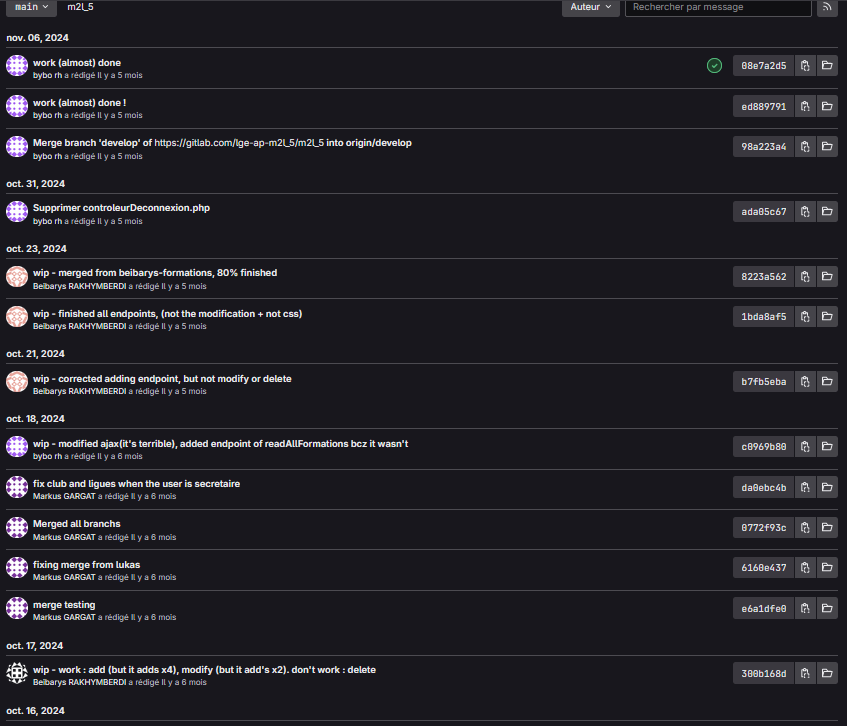Click commit hash button e6a1dfe0
This screenshot has width=847, height=726.
(763, 608)
